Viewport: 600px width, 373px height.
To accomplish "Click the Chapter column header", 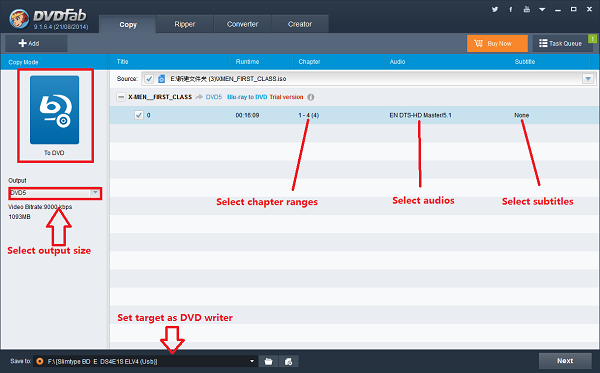I will [x=309, y=62].
